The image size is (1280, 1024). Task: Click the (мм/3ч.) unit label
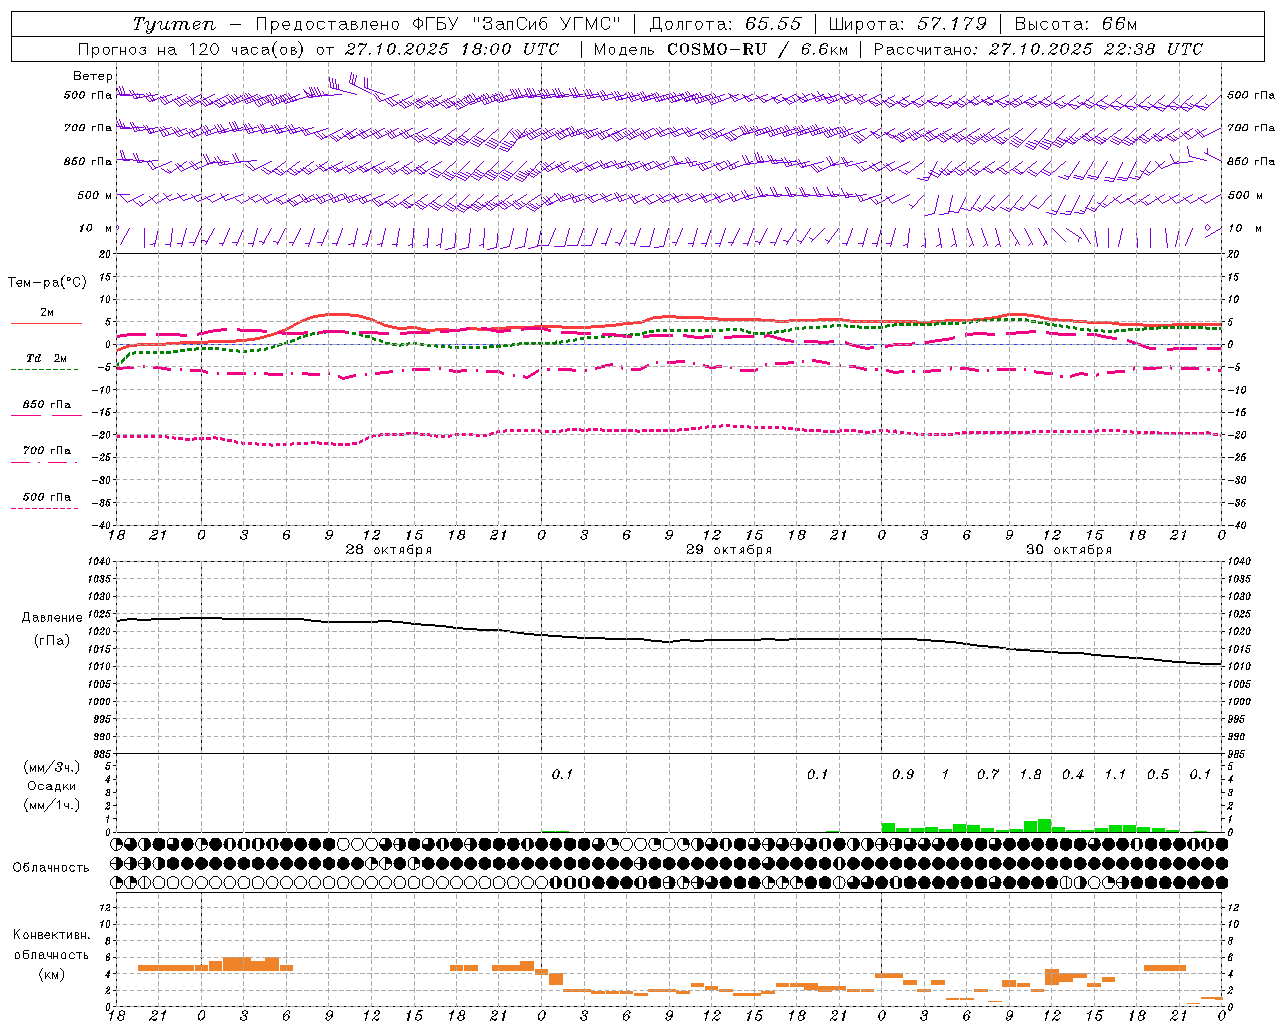pos(52,767)
